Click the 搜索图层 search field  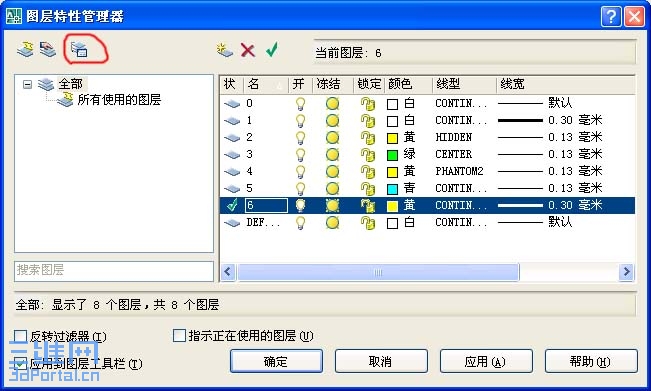[x=114, y=271]
